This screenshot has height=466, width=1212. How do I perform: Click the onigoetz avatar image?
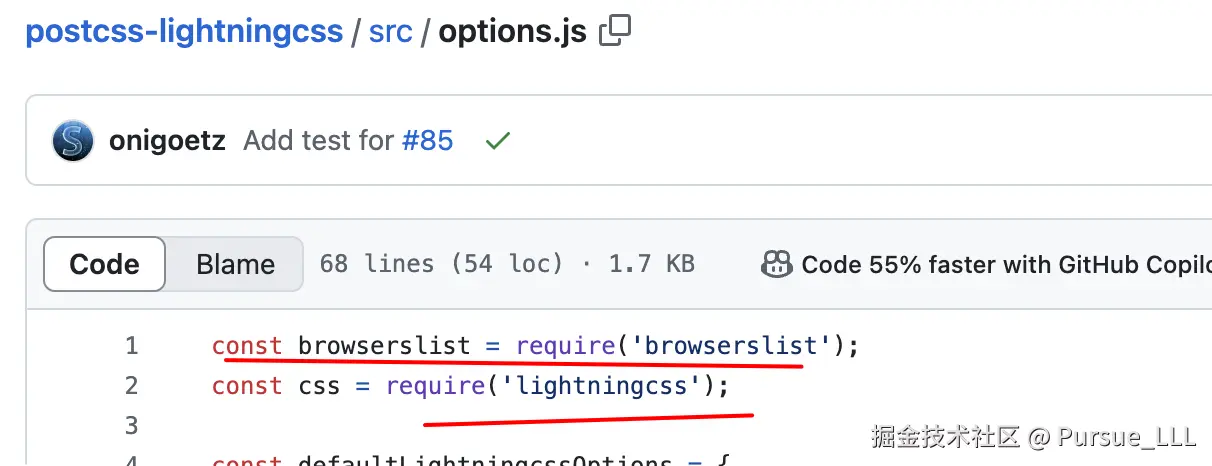point(73,141)
